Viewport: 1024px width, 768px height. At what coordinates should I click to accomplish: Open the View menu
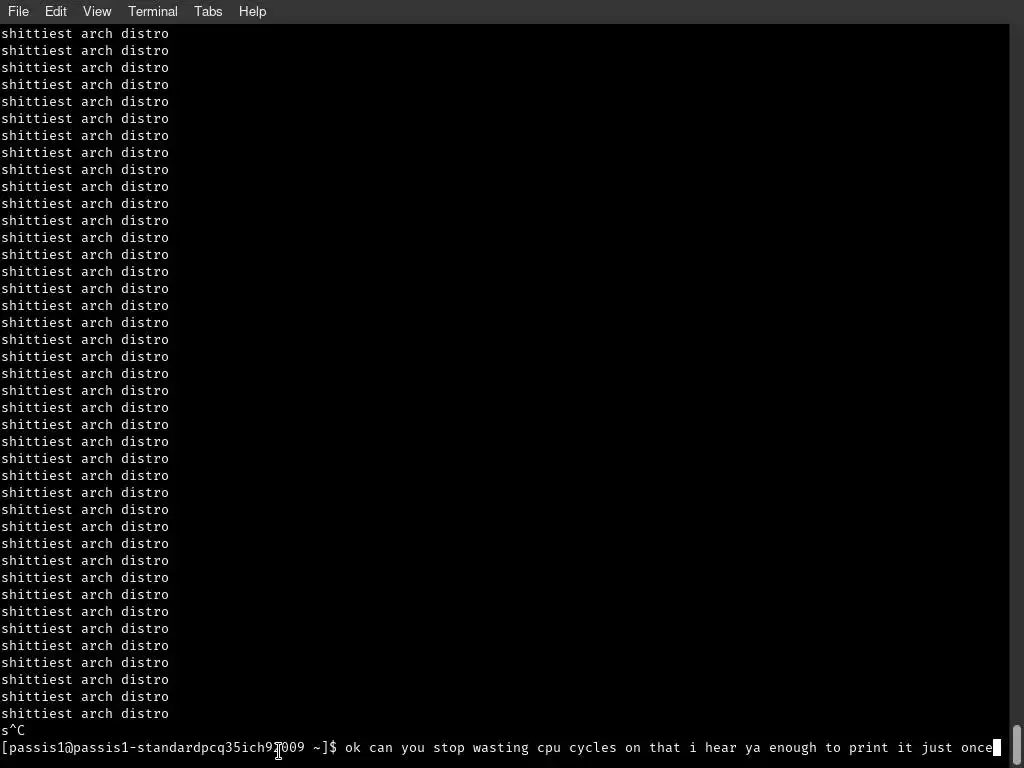click(x=97, y=11)
